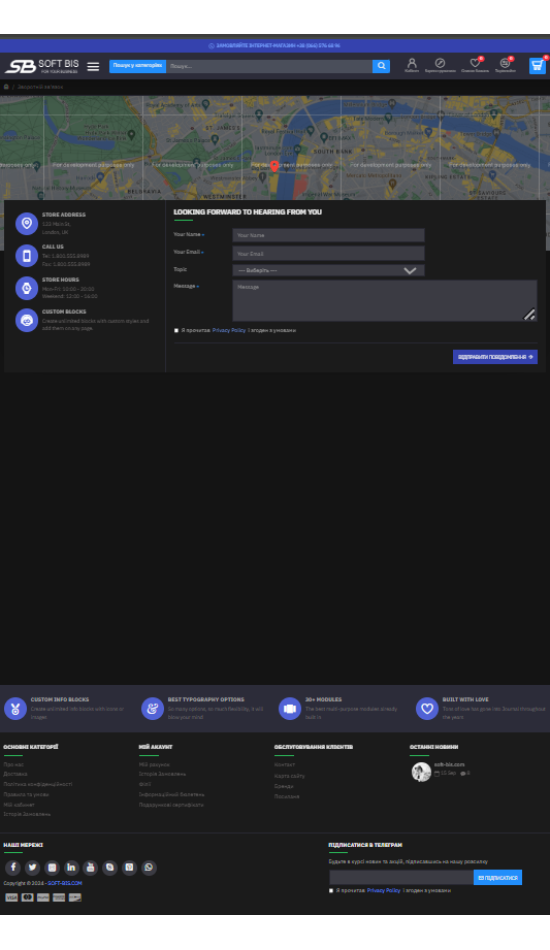550x950 pixels.
Task: Open the soft-bis.com copyright link
Action: 65,883
